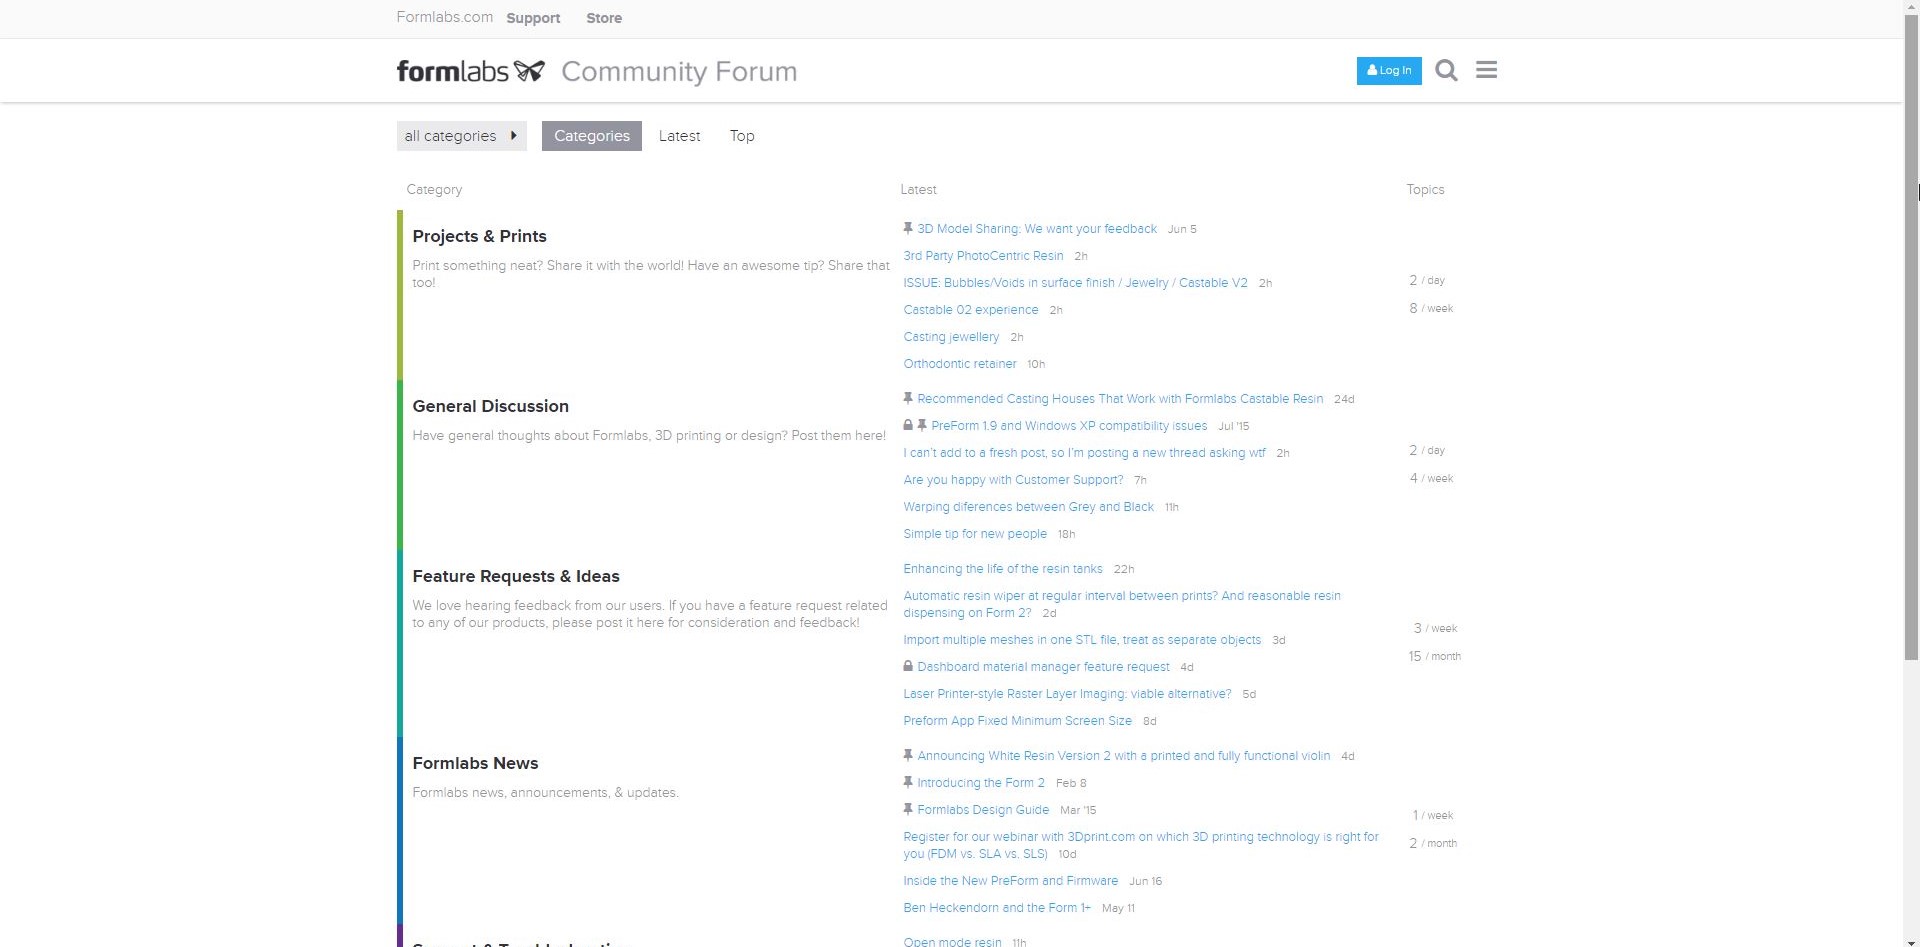Viewport: 1920px width, 947px height.
Task: Open the Formlabs News category
Action: click(475, 763)
